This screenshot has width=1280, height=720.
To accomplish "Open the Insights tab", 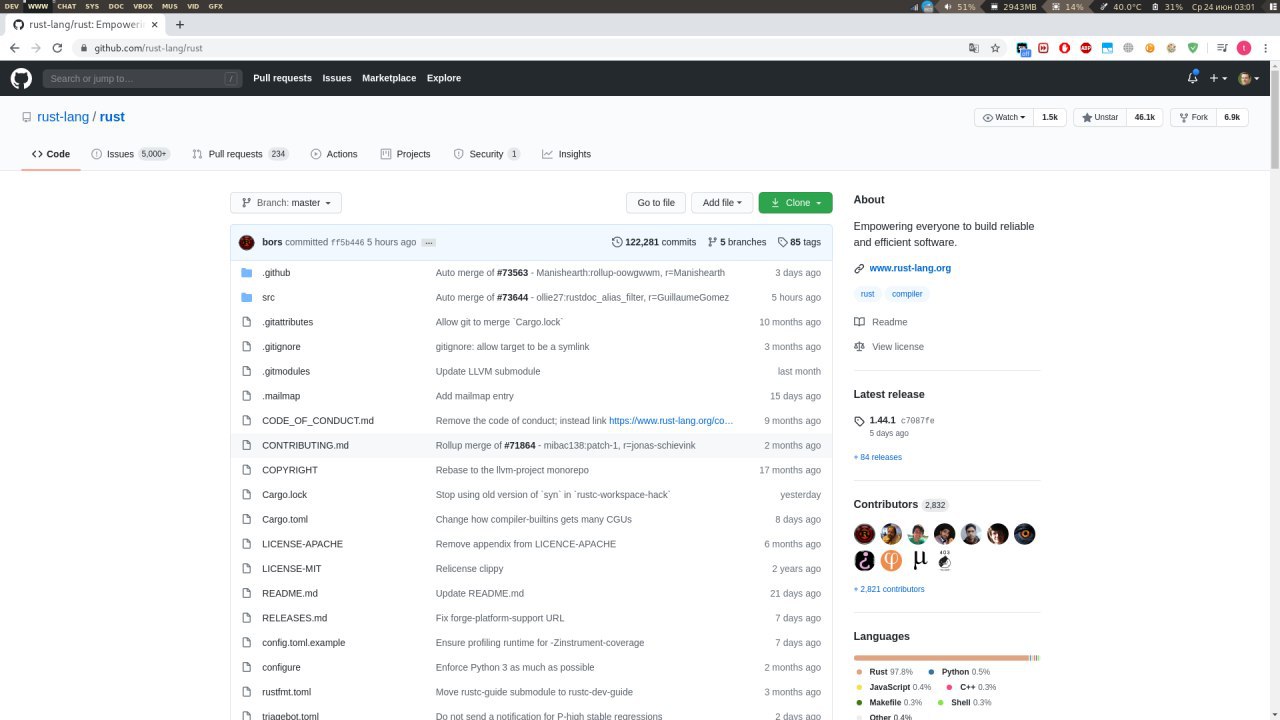I will (x=566, y=154).
